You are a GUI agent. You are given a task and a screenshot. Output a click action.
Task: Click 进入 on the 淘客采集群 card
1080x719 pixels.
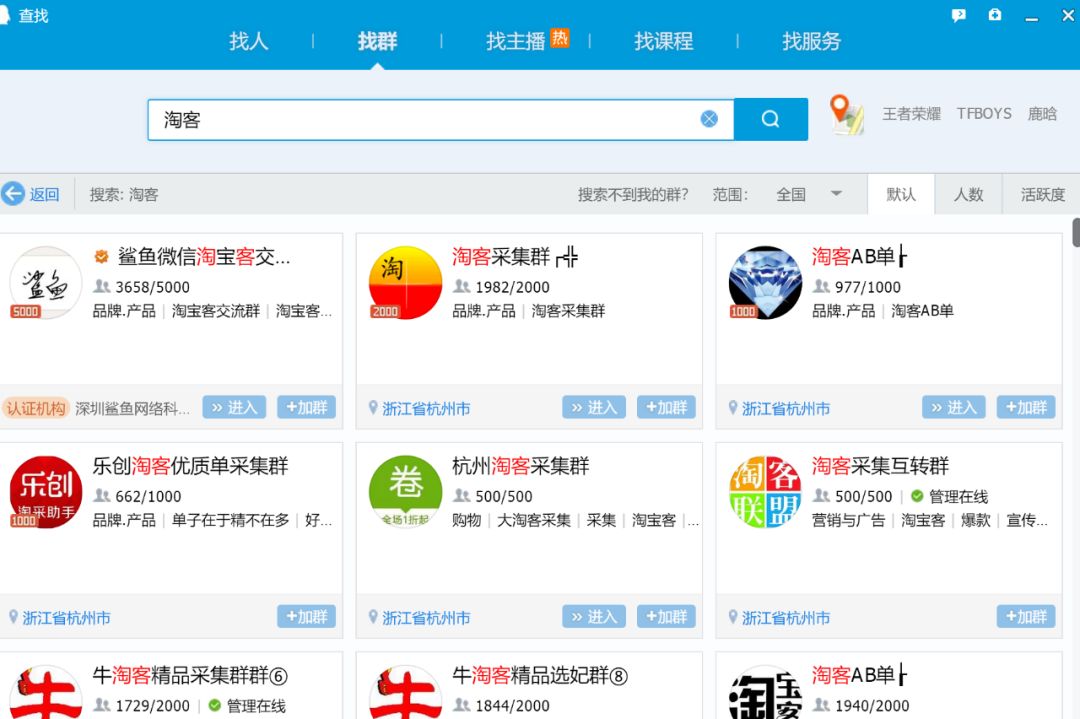[593, 407]
